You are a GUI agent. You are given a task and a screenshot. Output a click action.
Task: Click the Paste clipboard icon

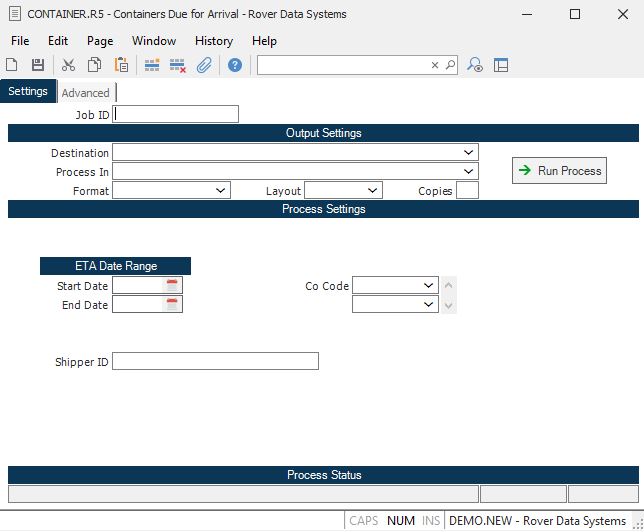click(x=121, y=65)
